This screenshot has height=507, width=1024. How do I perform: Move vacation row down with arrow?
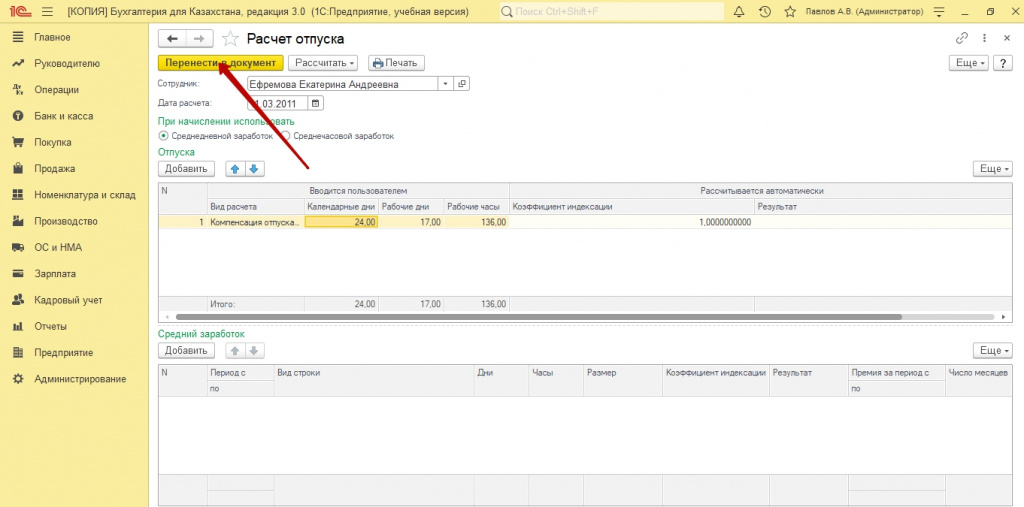[254, 169]
